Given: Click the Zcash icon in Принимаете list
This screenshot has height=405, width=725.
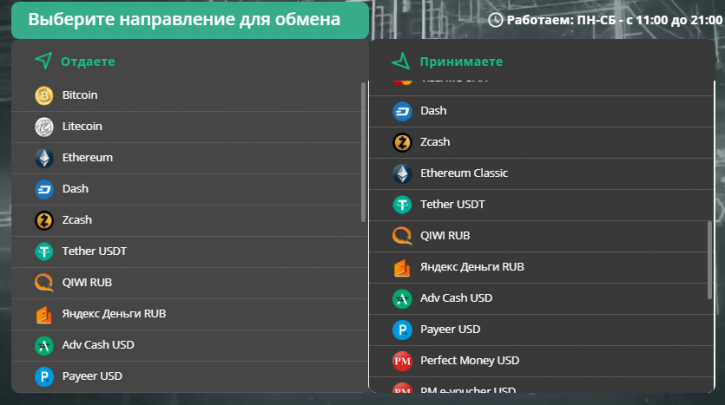Looking at the screenshot, I should pos(402,142).
